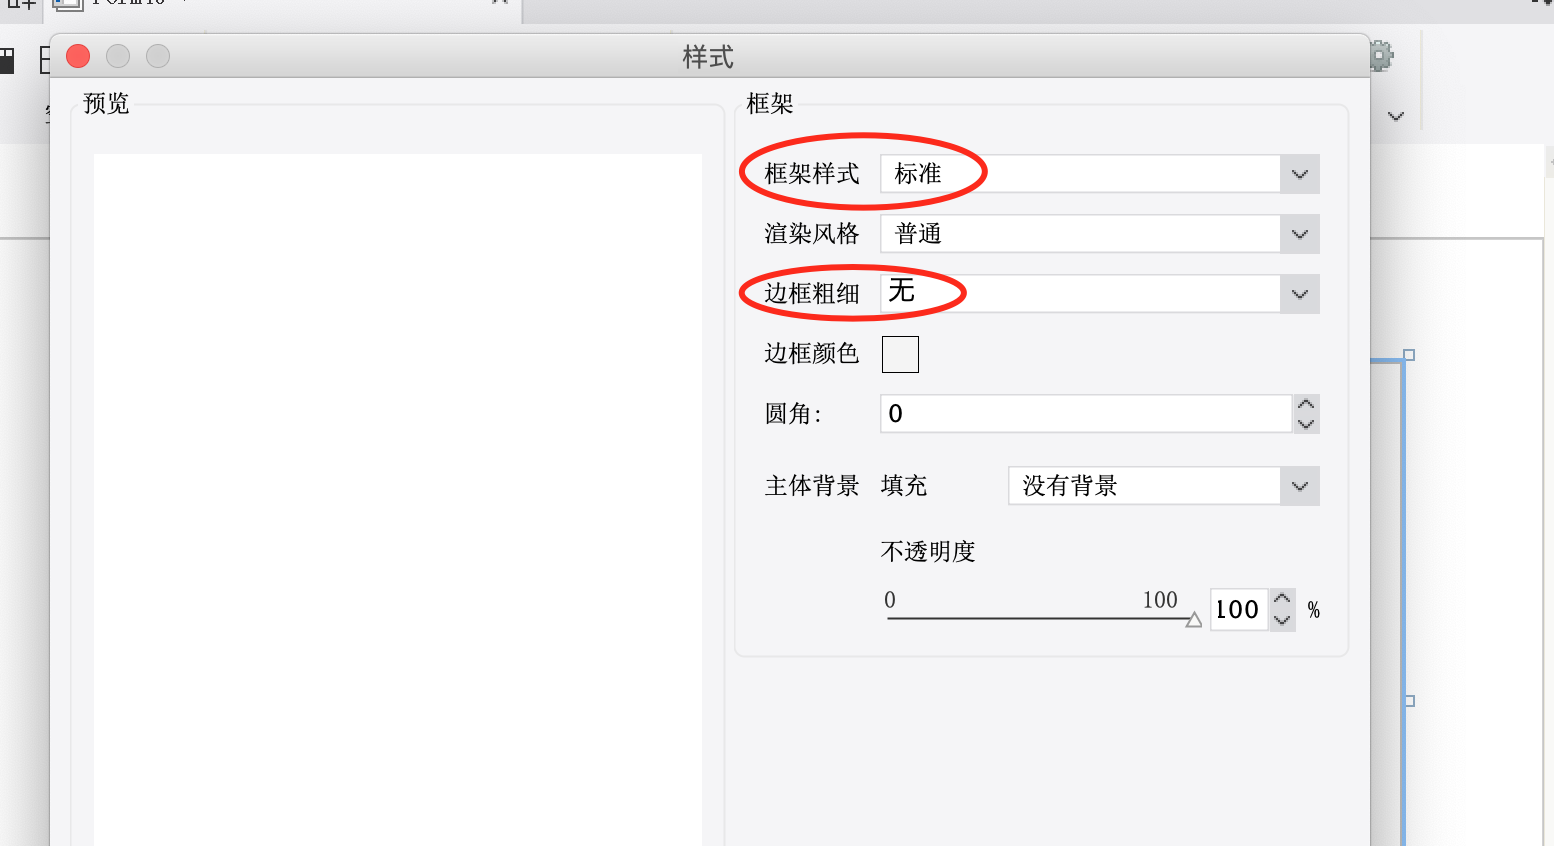The width and height of the screenshot is (1554, 846).
Task: Click the 圆角 value input field
Action: (x=1086, y=414)
